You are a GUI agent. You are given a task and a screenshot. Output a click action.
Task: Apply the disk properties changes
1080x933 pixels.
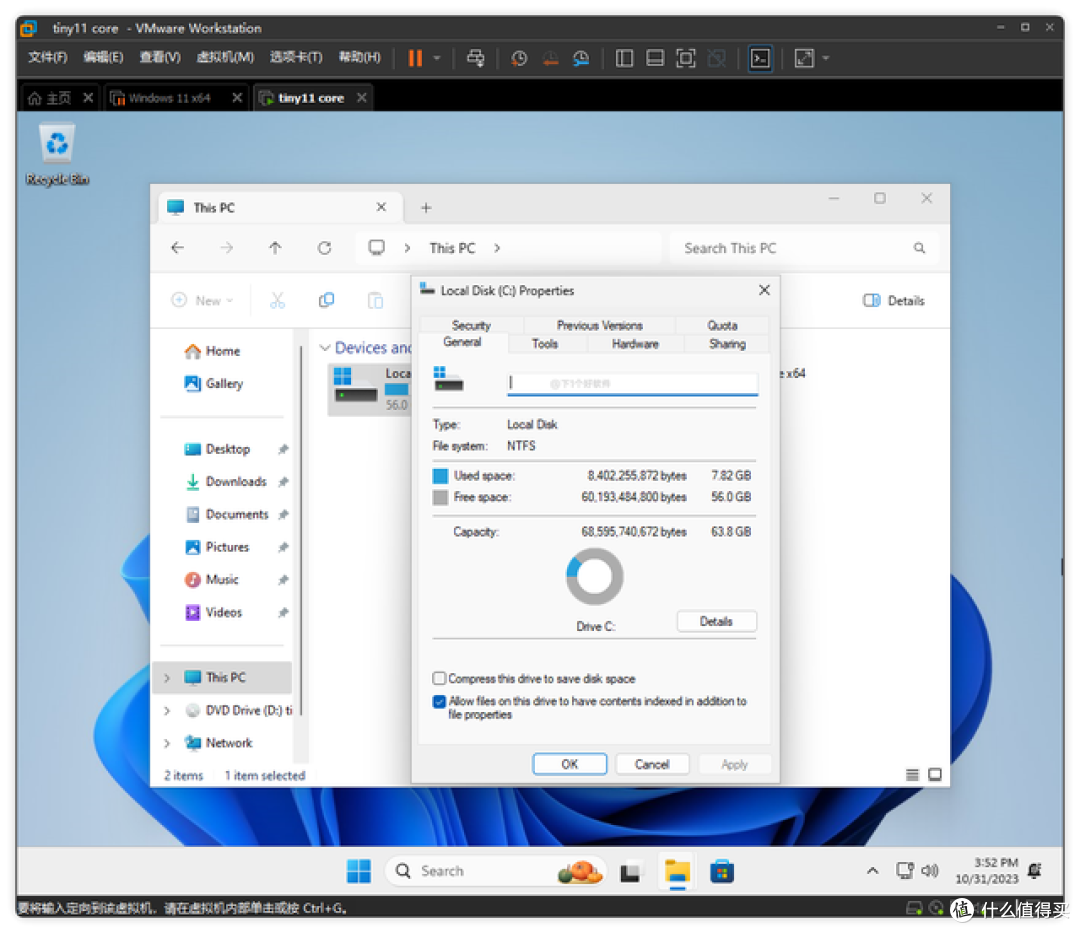735,763
